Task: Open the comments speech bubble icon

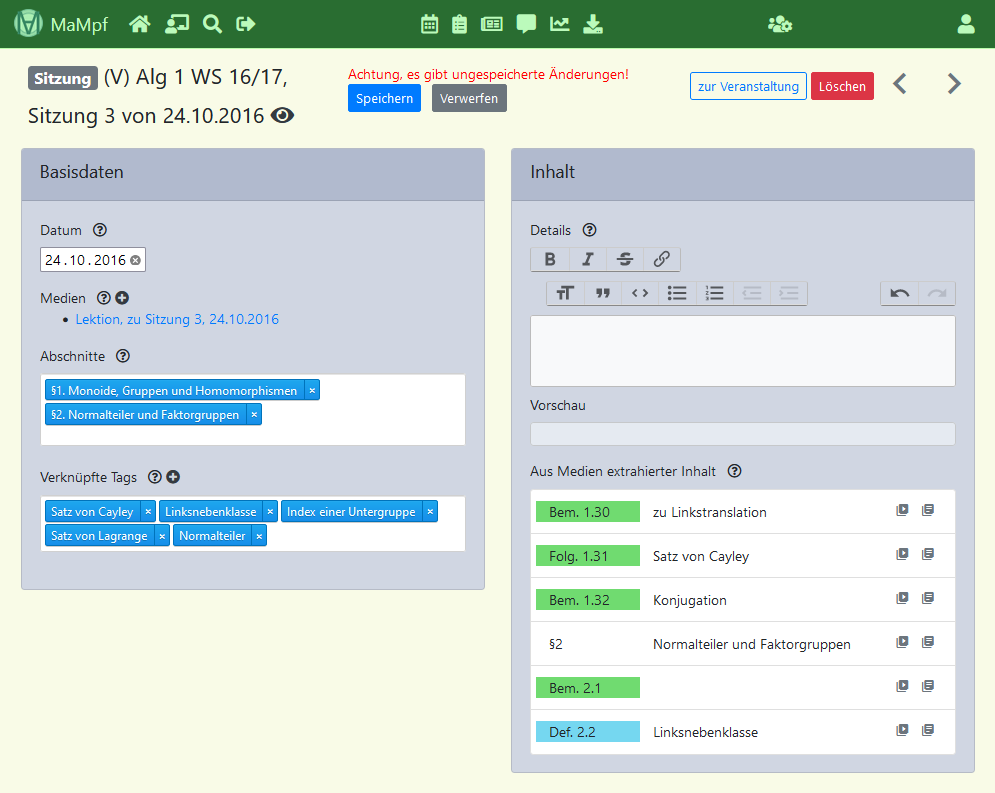Action: tap(526, 24)
